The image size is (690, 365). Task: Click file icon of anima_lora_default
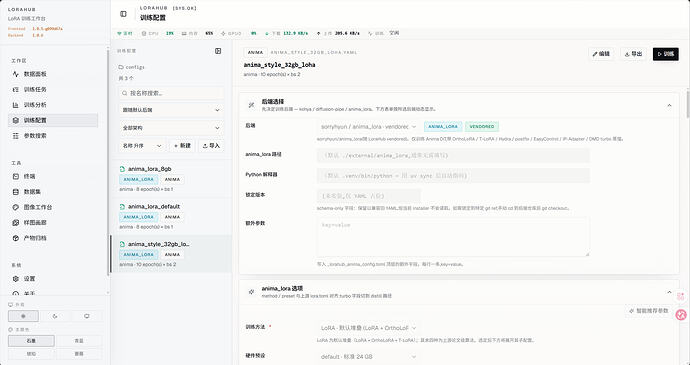coord(122,206)
